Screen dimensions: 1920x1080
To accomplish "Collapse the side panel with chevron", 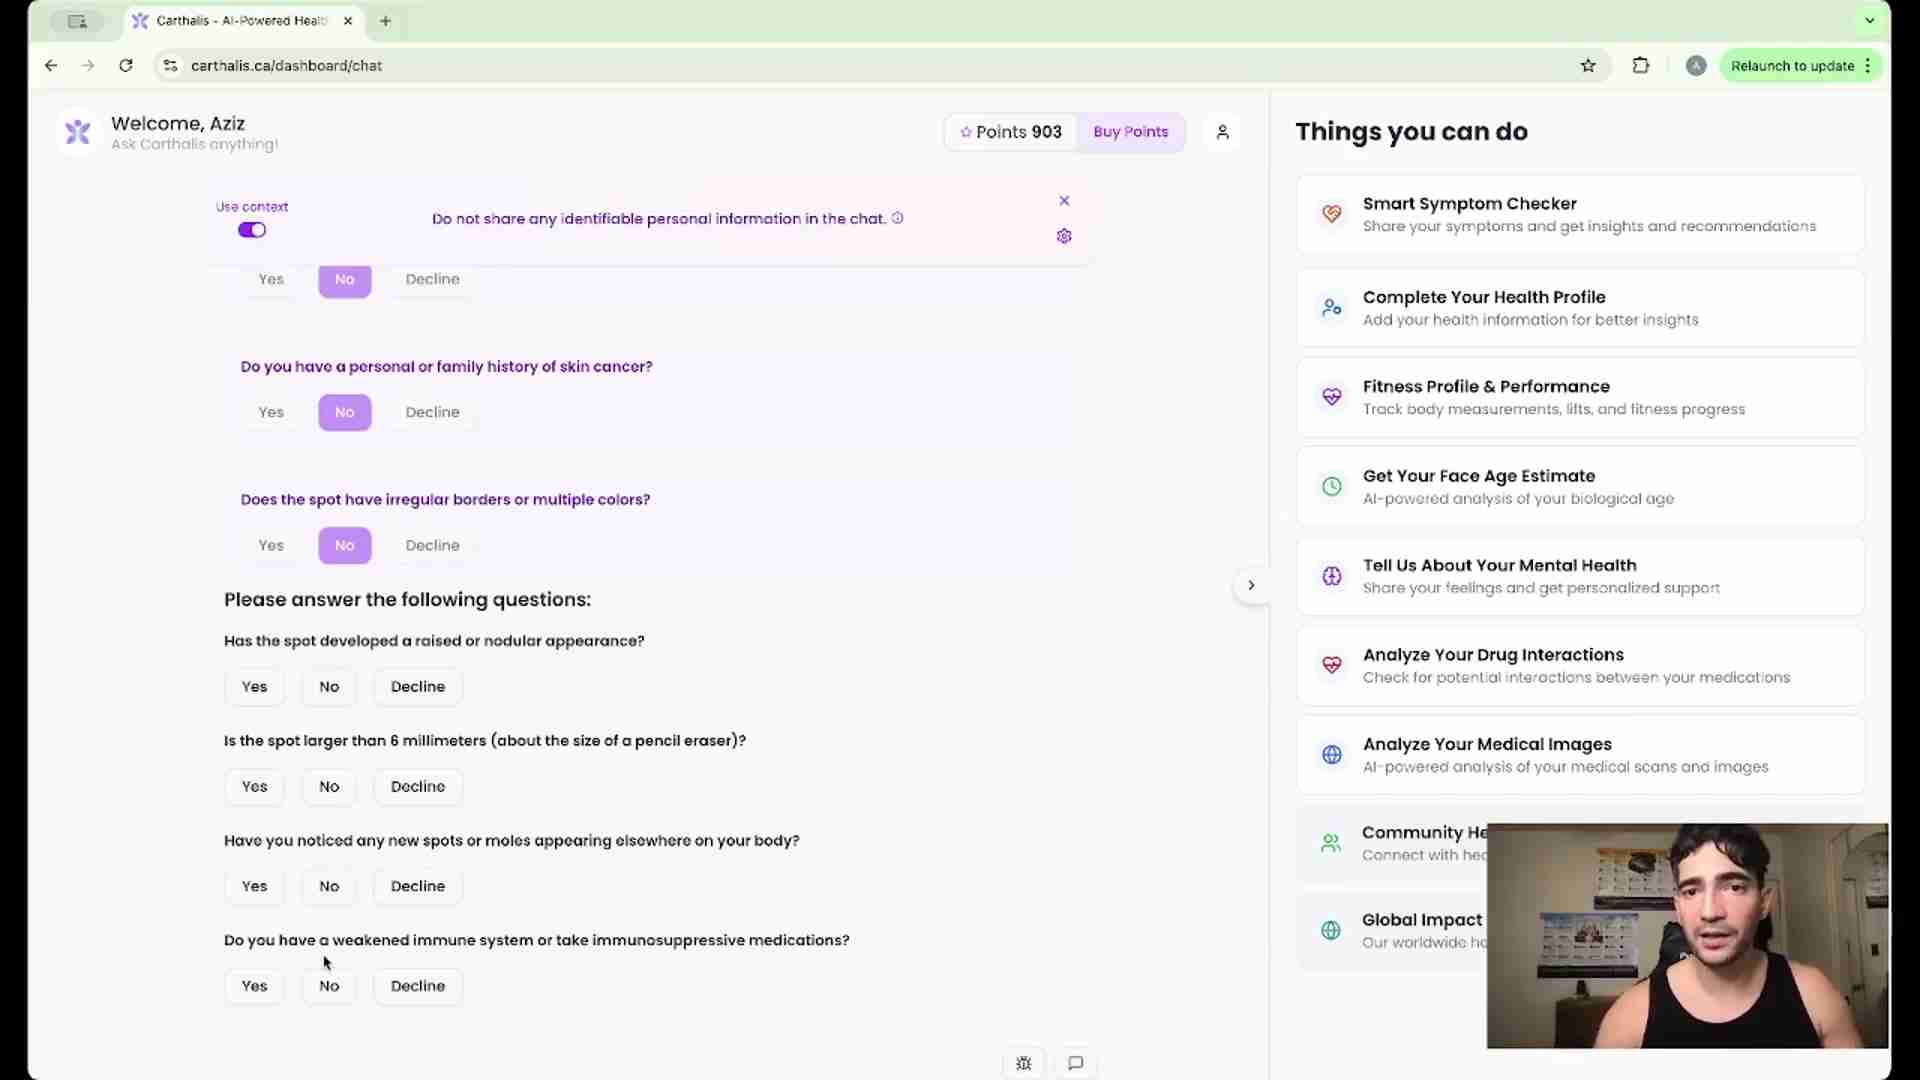I will [1250, 585].
